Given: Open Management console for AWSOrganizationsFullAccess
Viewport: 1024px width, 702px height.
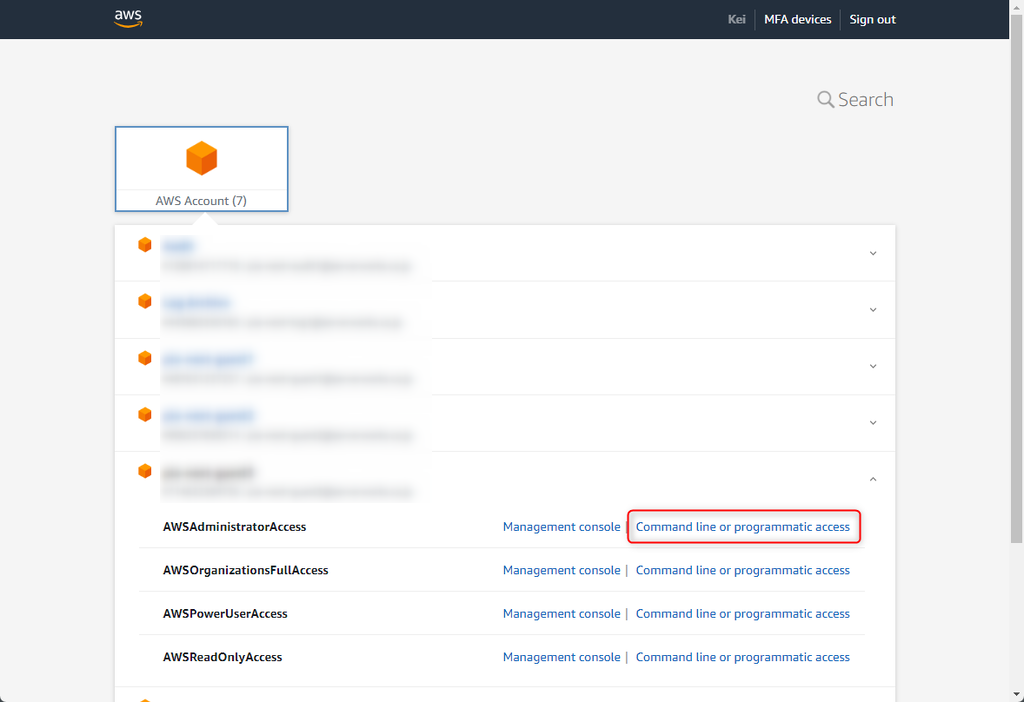Looking at the screenshot, I should point(561,570).
